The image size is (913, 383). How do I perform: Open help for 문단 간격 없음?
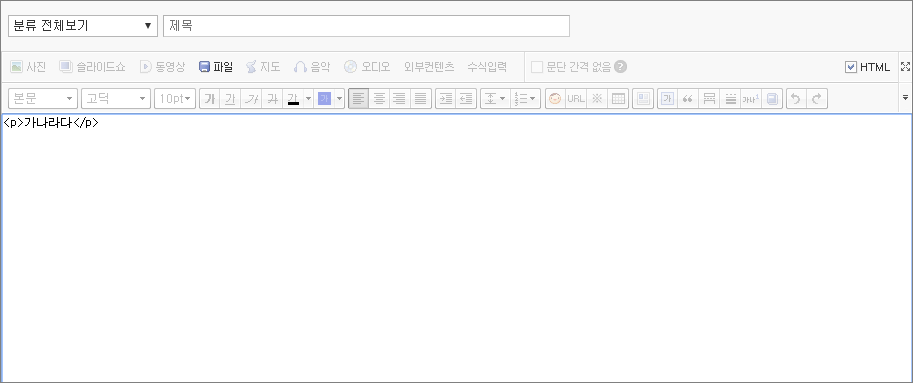coord(621,67)
